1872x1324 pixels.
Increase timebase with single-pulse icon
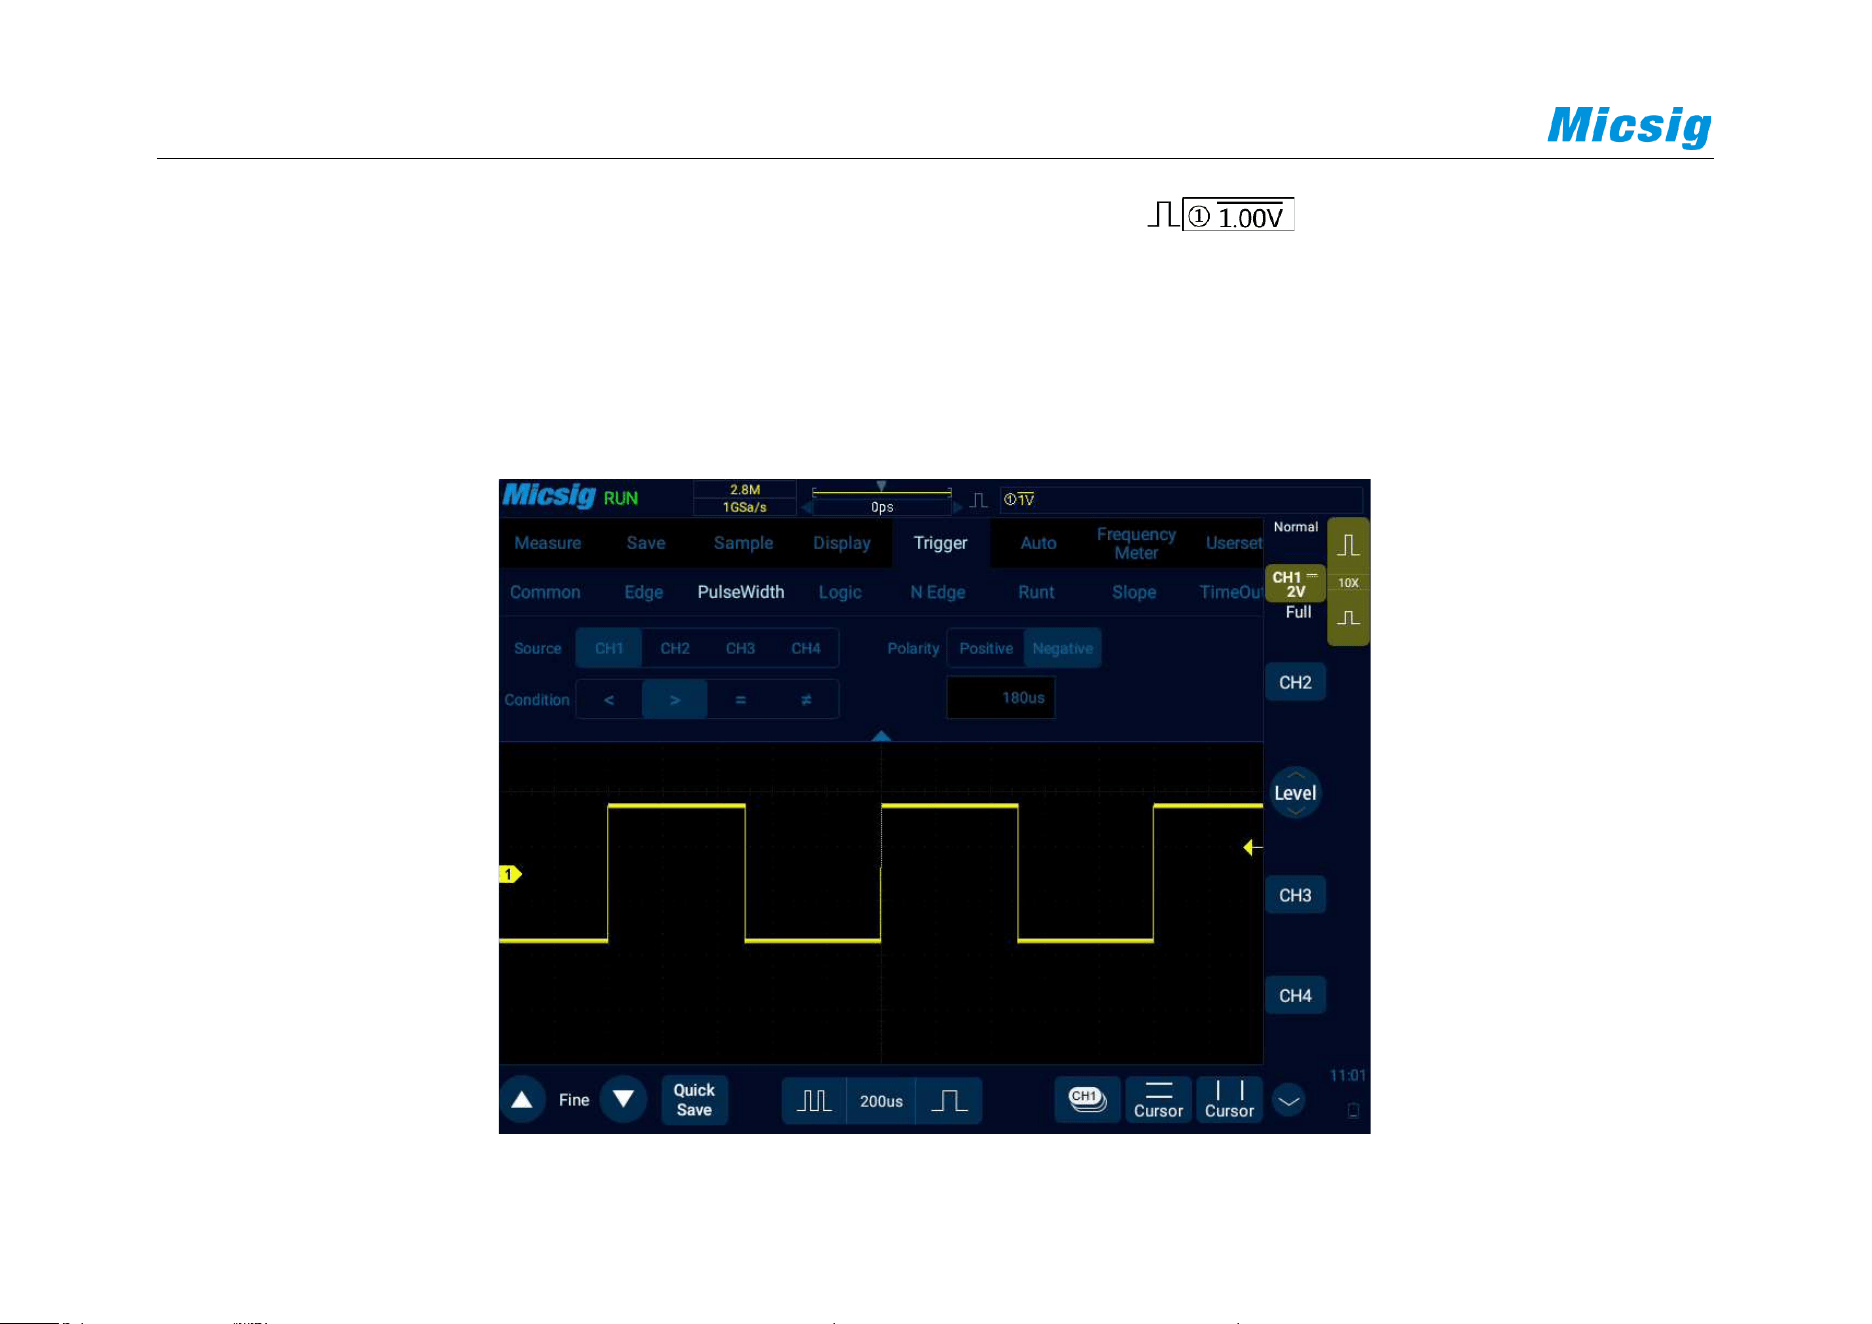[949, 1101]
